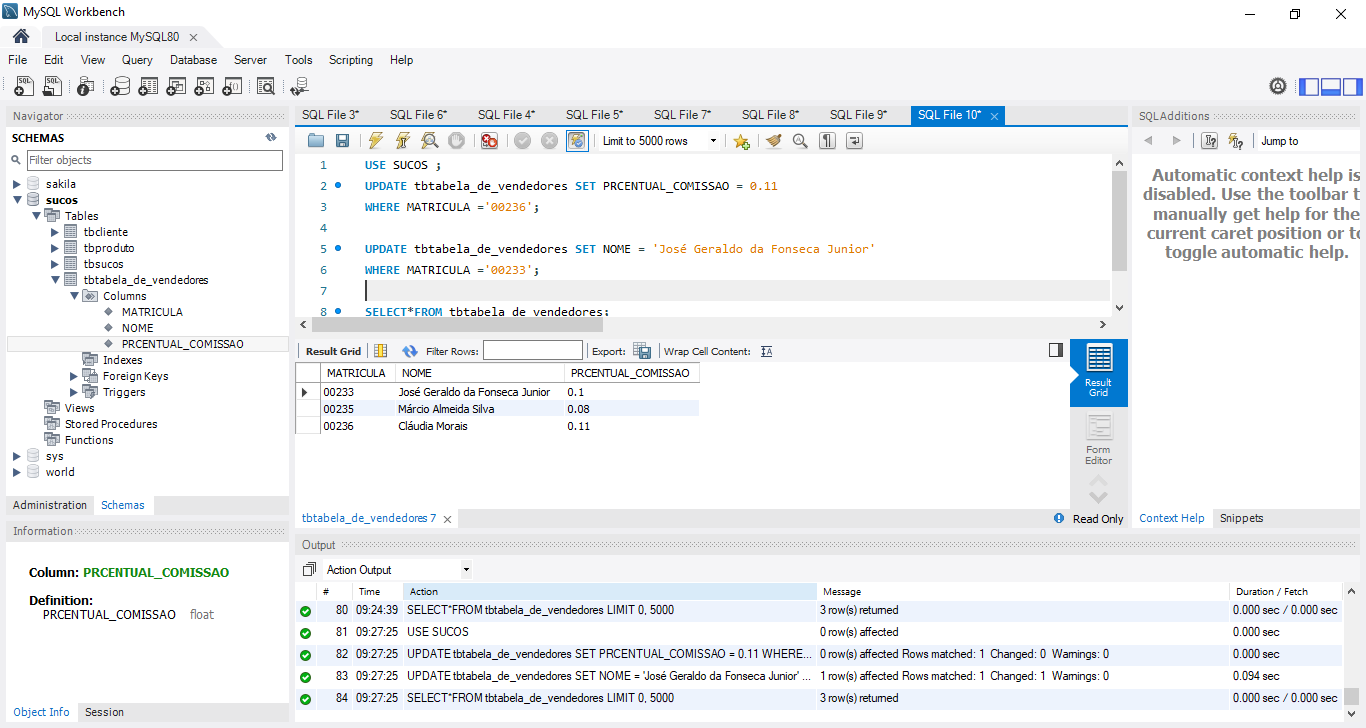Open the Workbench preferences gear icon
Screen dimensions: 1366x728
(1277, 87)
